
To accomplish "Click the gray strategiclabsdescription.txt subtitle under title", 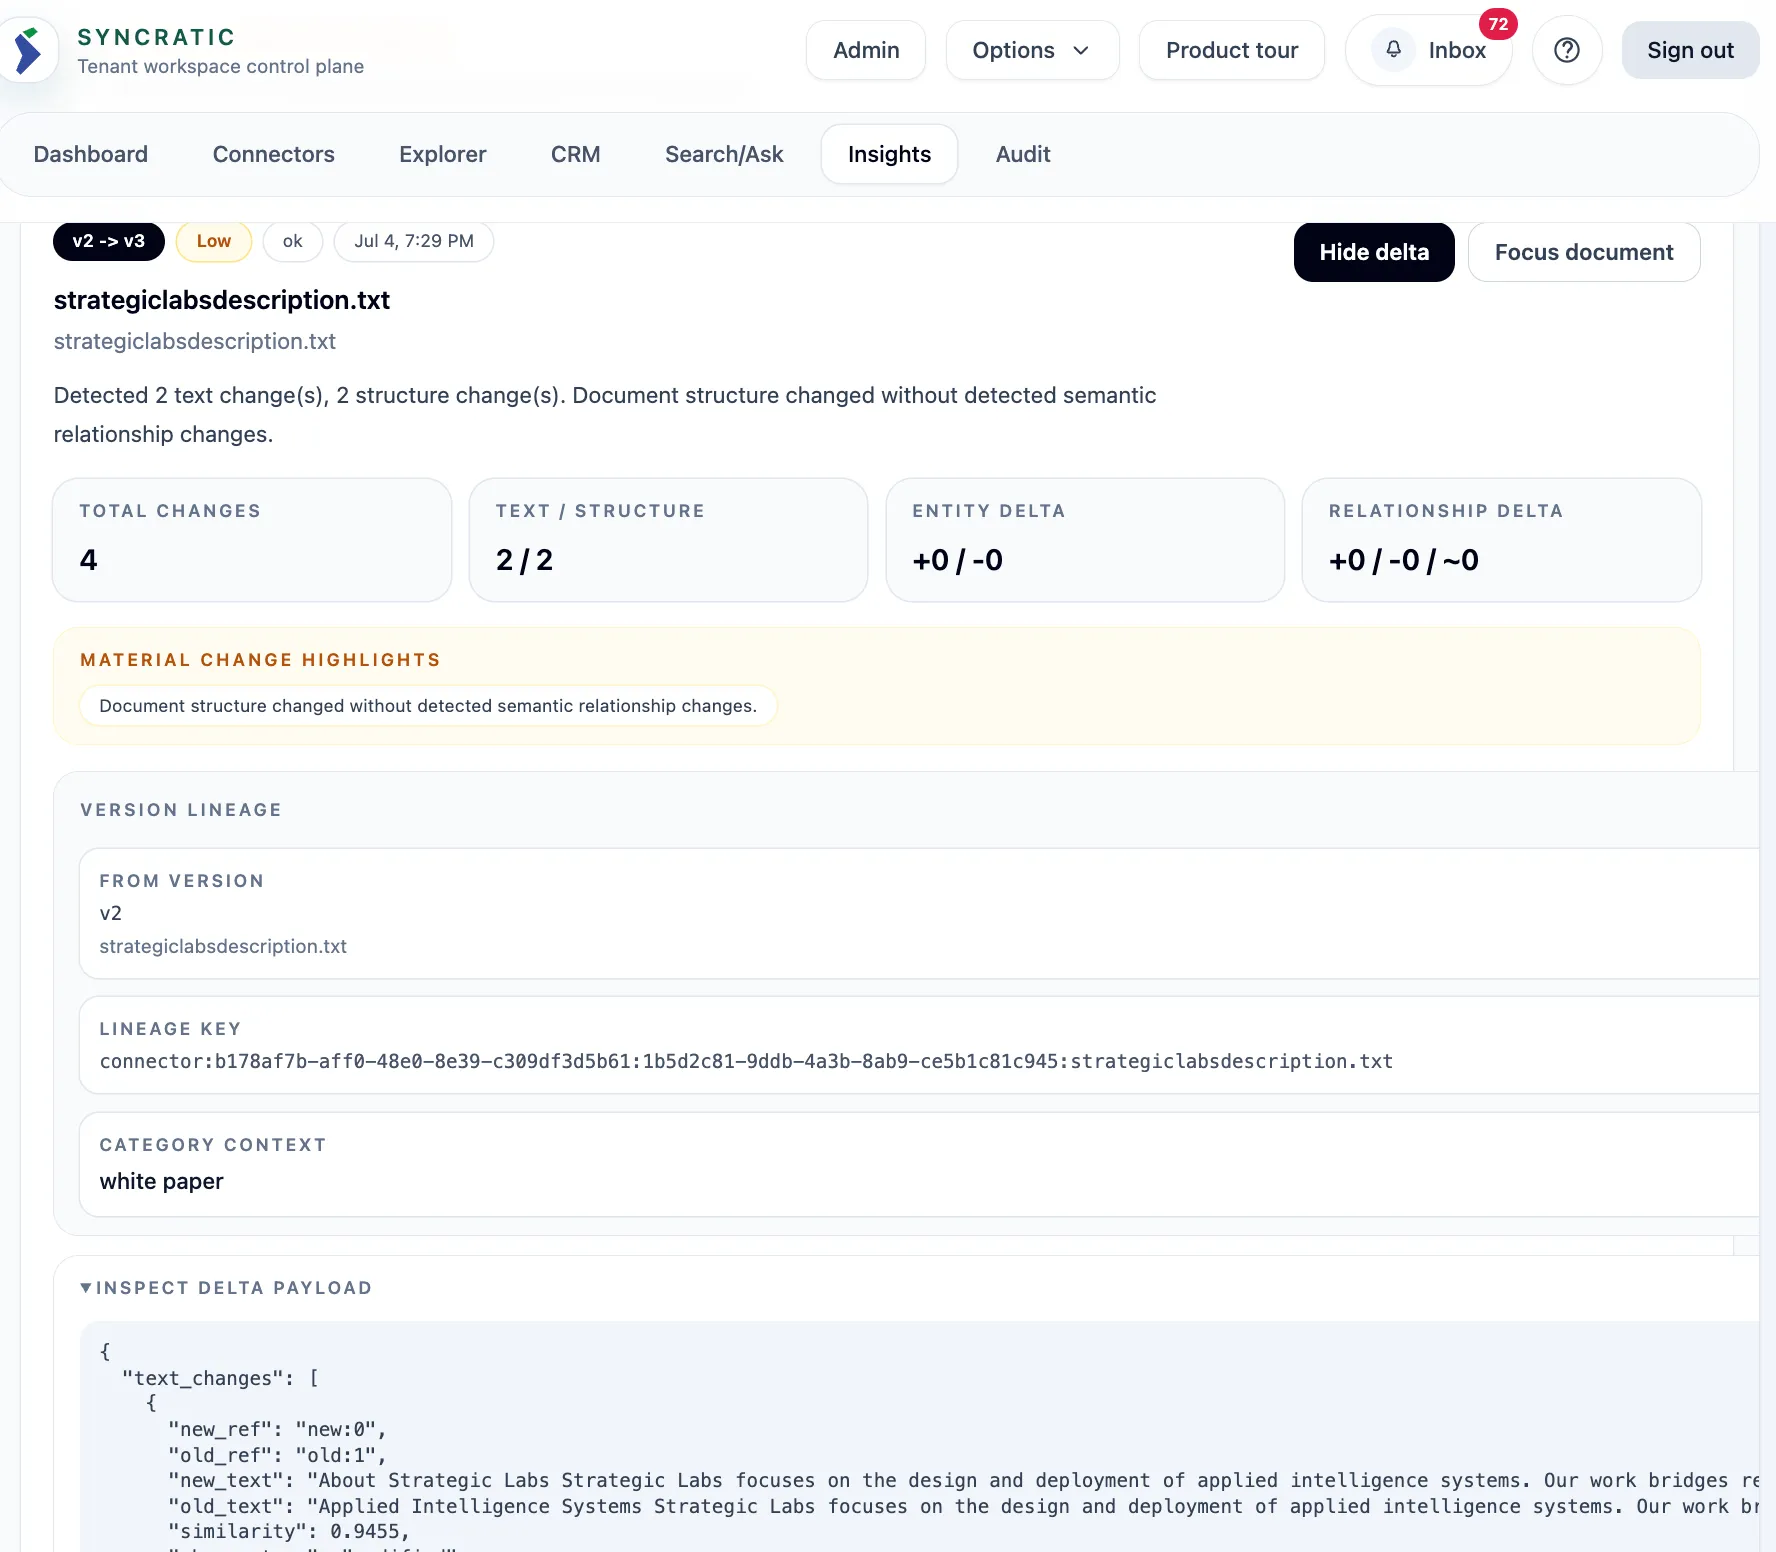I will [x=195, y=341].
